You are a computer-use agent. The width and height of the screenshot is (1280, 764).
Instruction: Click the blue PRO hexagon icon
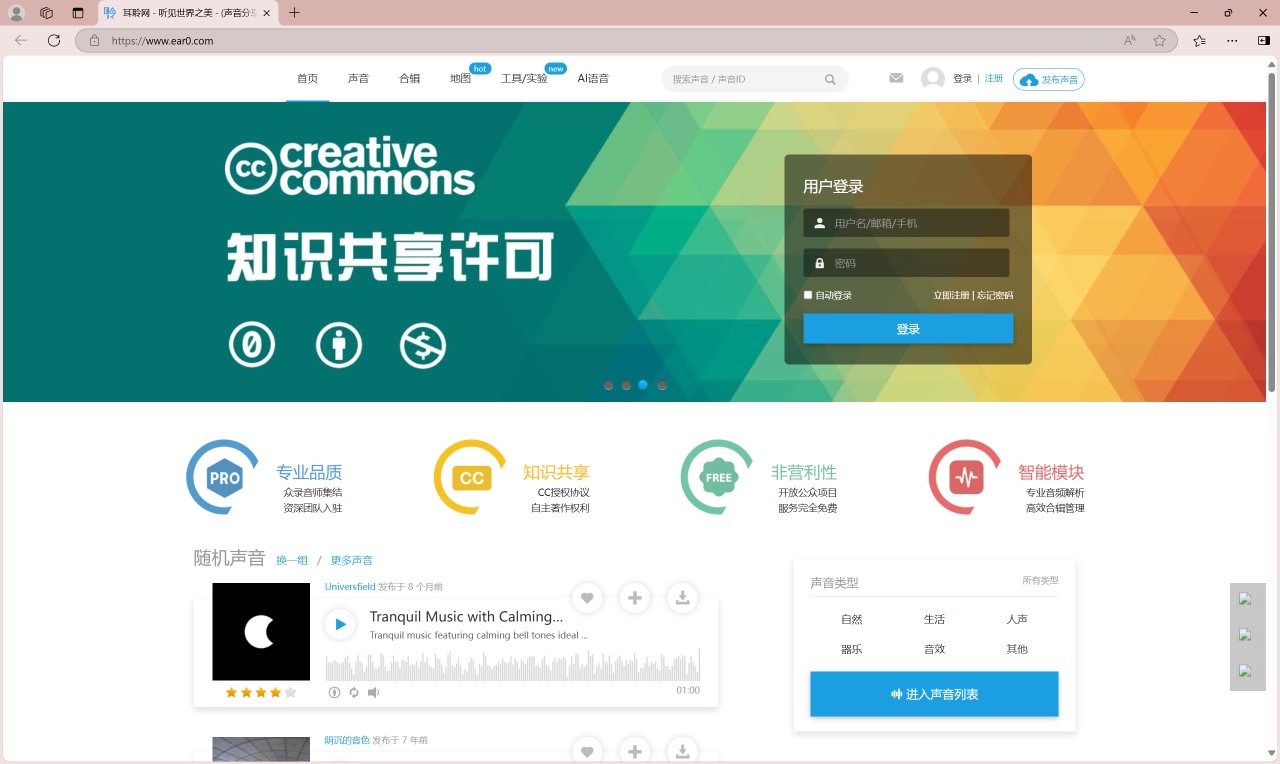(224, 478)
